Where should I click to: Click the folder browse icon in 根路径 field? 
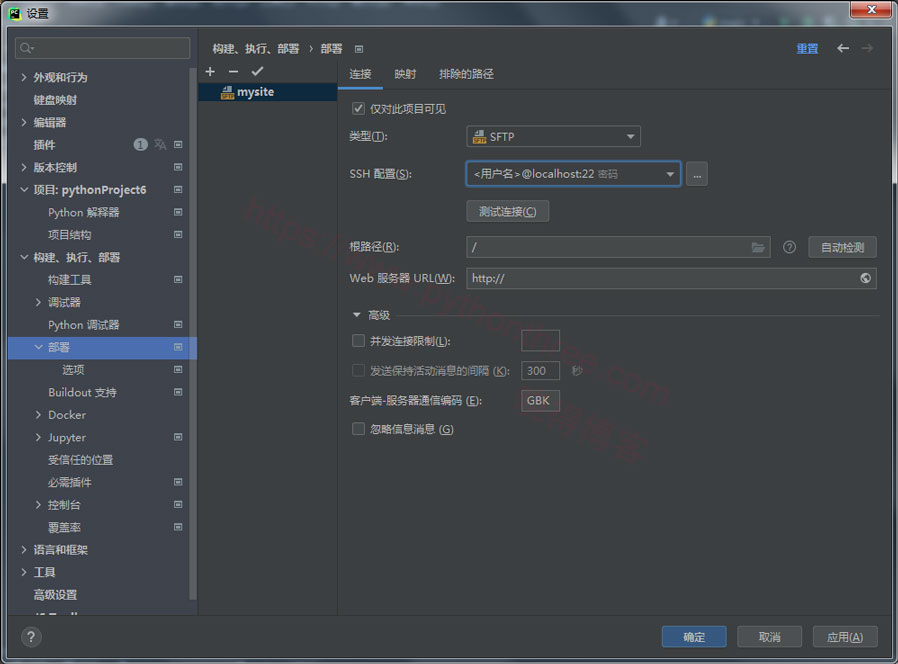click(x=758, y=247)
